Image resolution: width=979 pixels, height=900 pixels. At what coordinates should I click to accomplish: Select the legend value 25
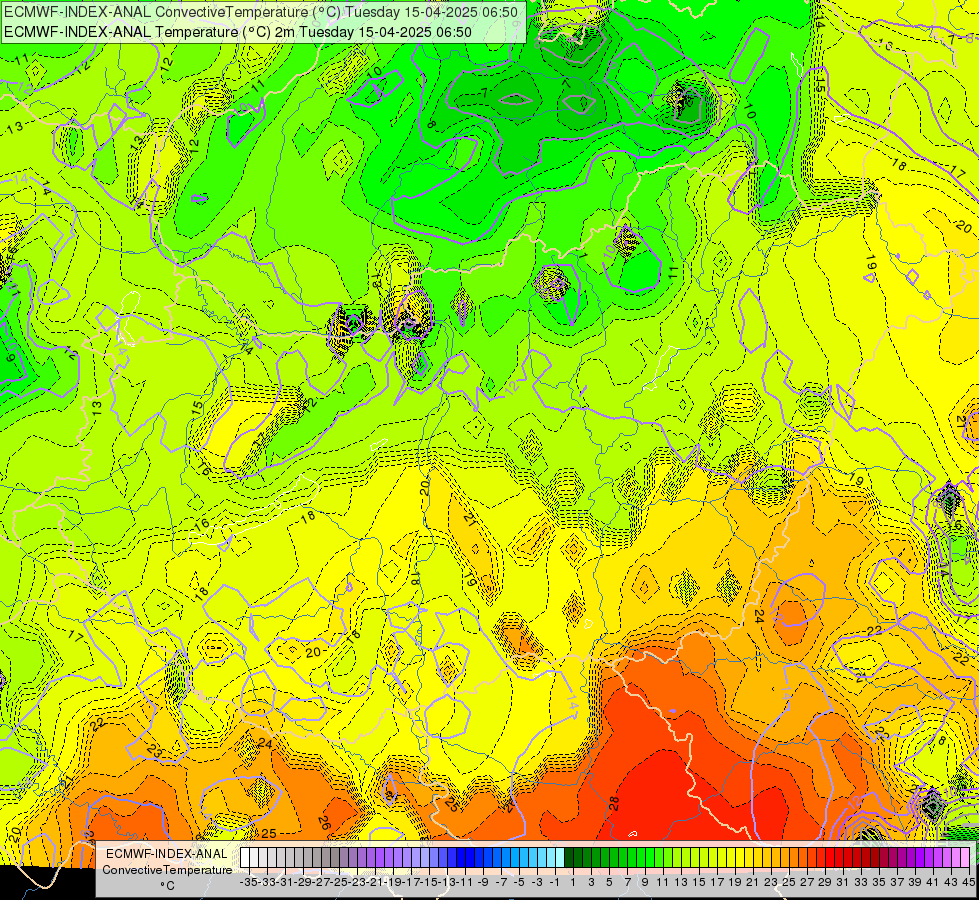(789, 882)
